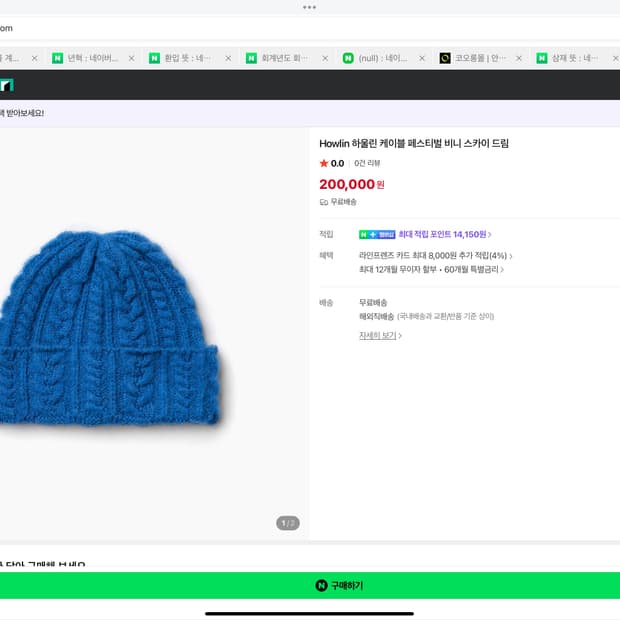This screenshot has width=620, height=620.
Task: Click the blue beanie product image
Action: click(109, 328)
